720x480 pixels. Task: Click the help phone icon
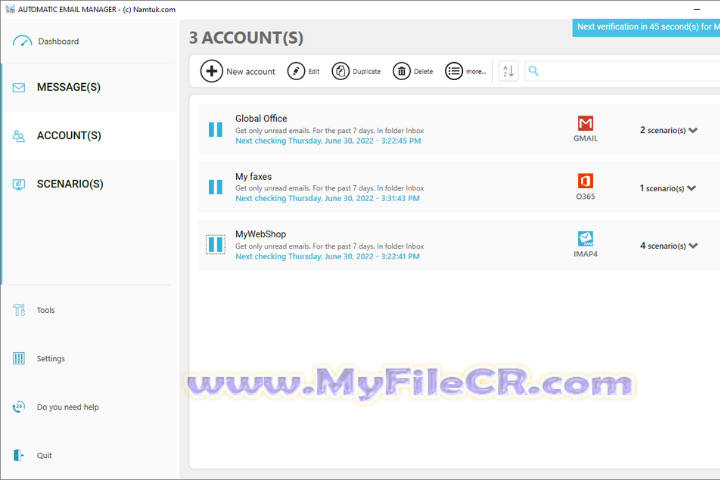click(19, 407)
